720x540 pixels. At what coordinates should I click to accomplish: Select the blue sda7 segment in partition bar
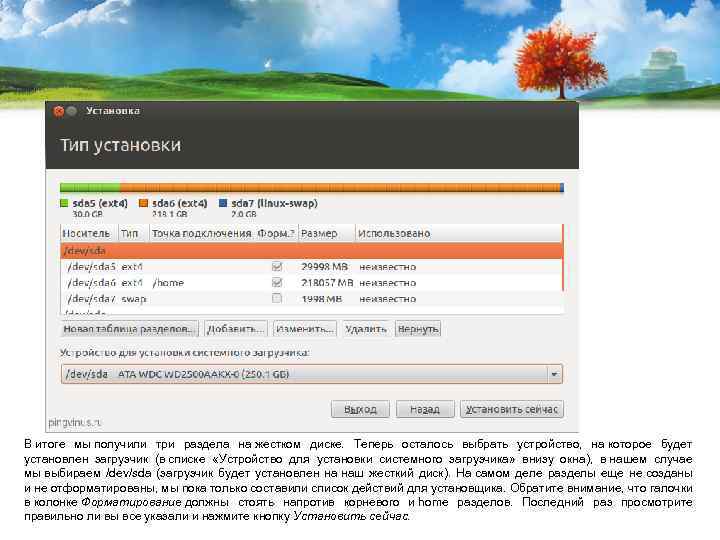[x=562, y=187]
